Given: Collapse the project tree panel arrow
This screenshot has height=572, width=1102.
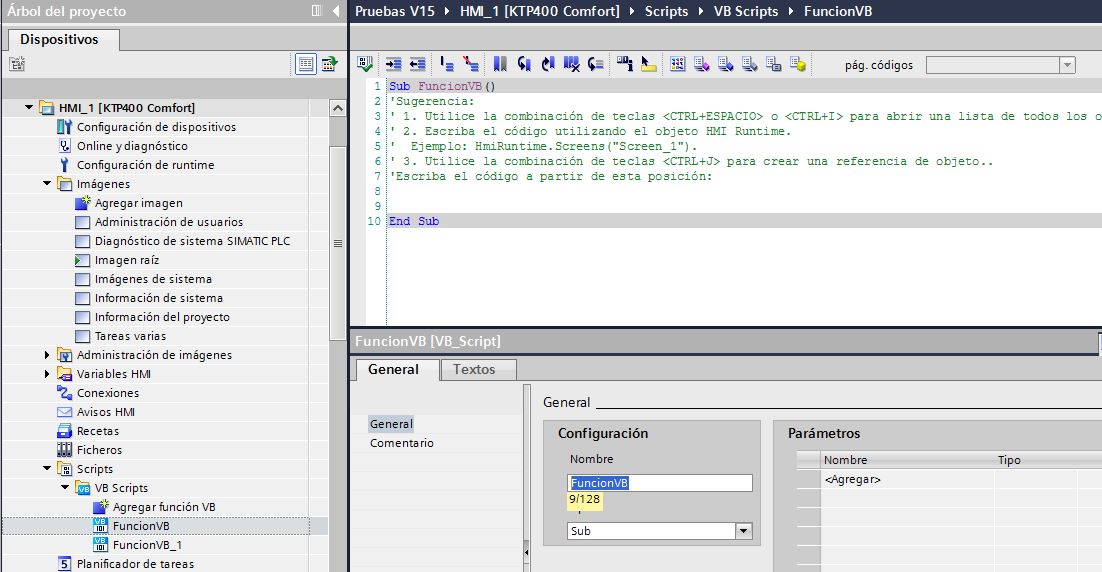Looking at the screenshot, I should (336, 11).
